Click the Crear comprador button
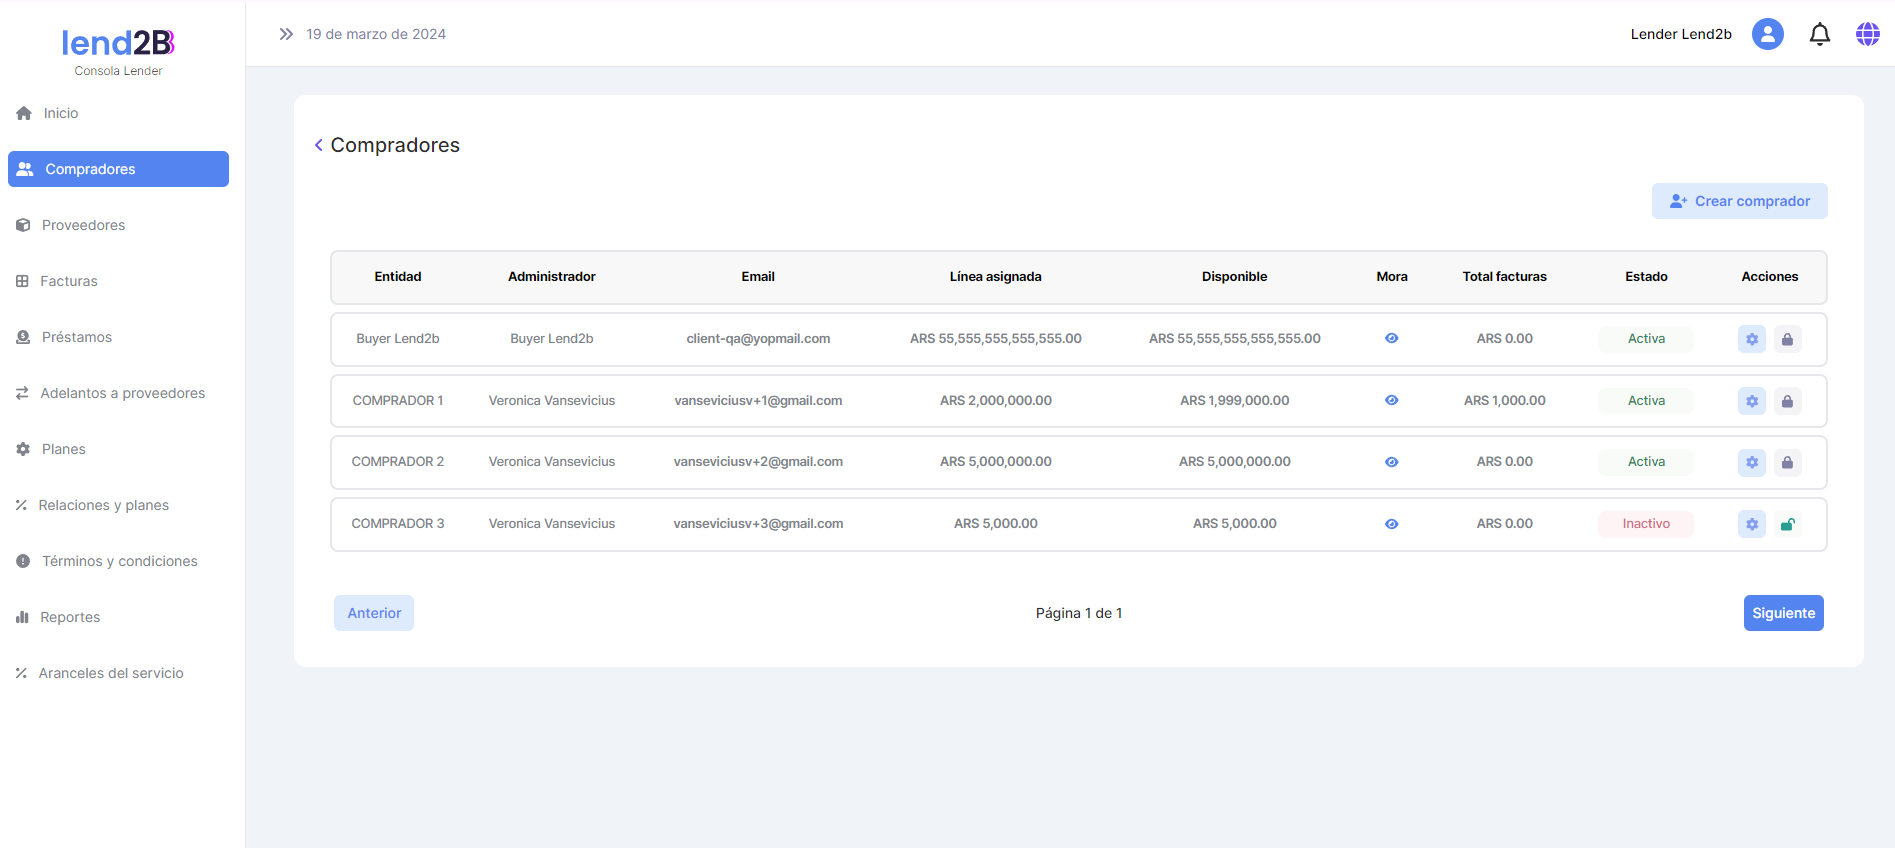1895x848 pixels. [x=1739, y=201]
